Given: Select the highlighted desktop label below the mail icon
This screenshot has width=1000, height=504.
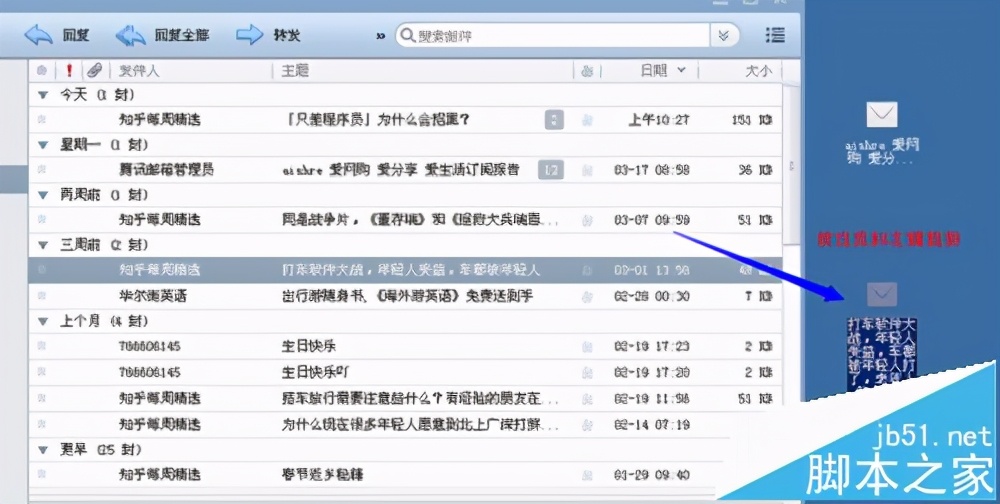Looking at the screenshot, I should 882,355.
